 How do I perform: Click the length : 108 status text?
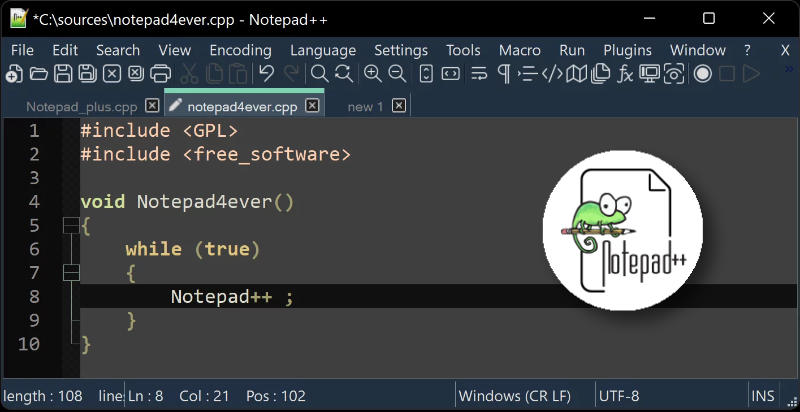[42, 396]
